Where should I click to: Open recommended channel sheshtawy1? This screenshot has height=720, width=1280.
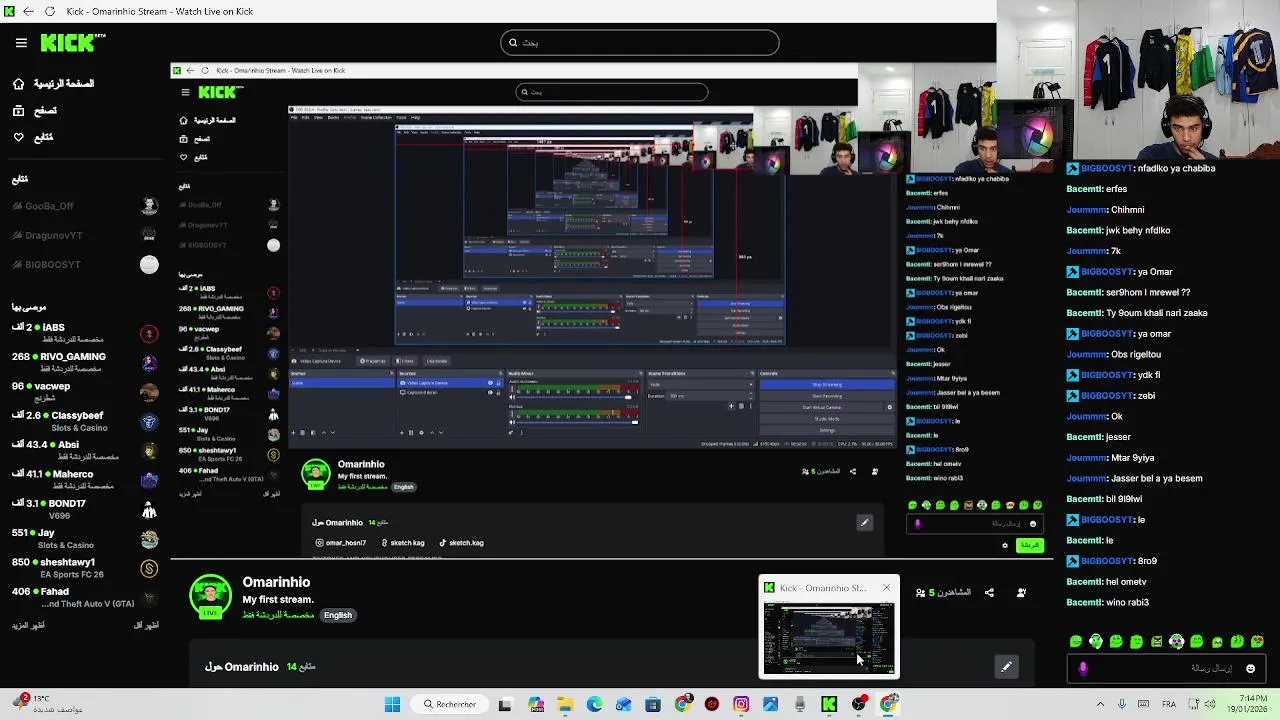[x=85, y=568]
